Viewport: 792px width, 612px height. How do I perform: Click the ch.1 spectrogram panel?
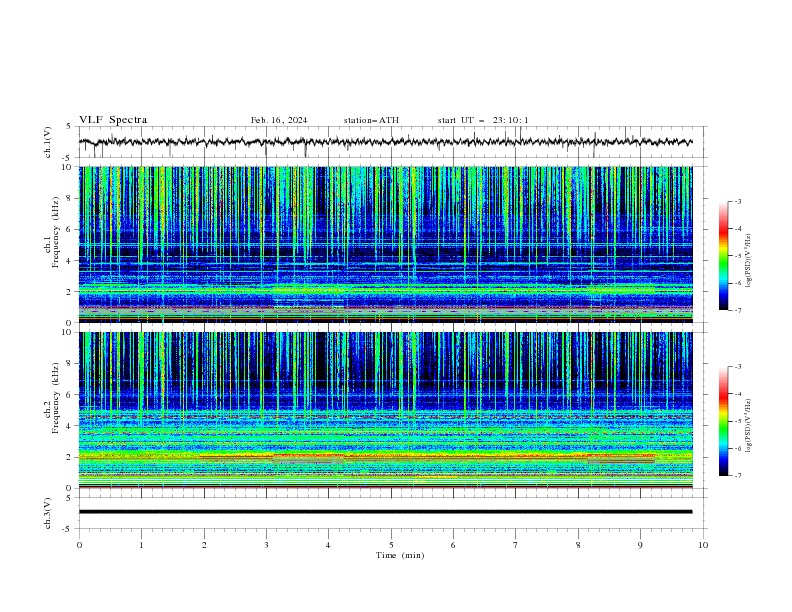[x=385, y=244]
